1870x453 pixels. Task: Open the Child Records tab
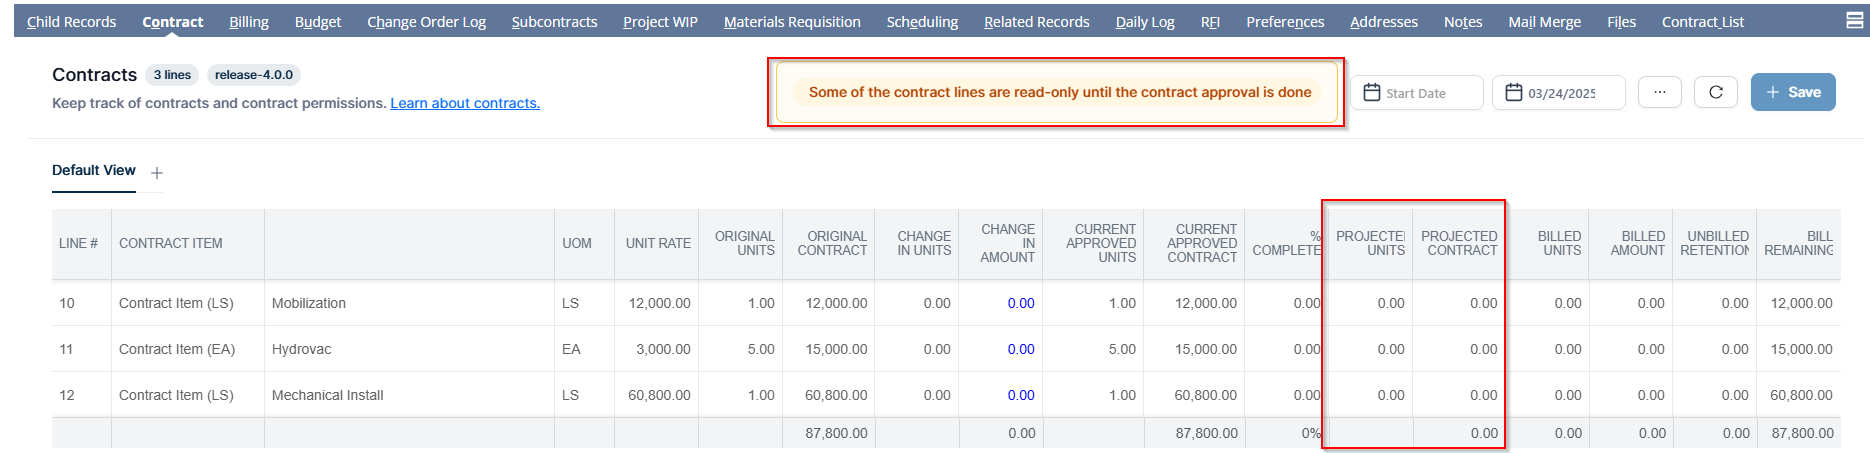[x=71, y=21]
